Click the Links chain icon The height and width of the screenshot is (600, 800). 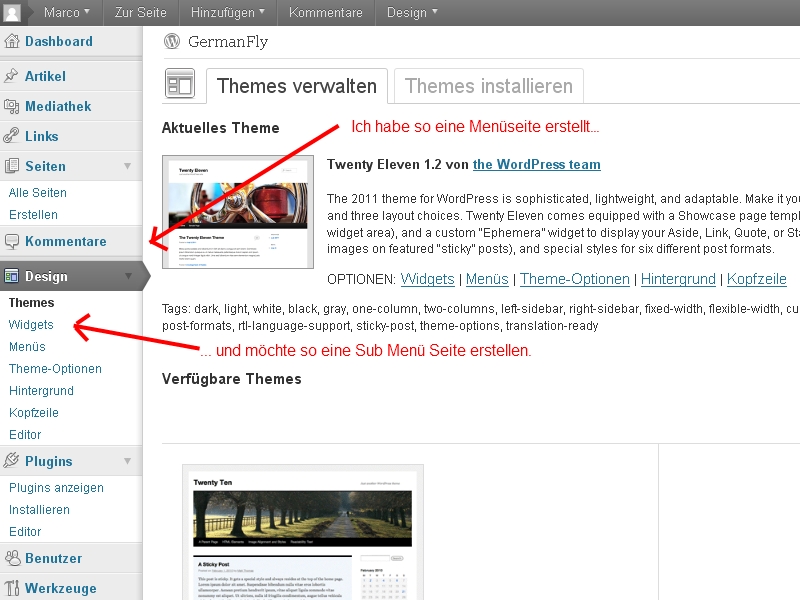(12, 136)
